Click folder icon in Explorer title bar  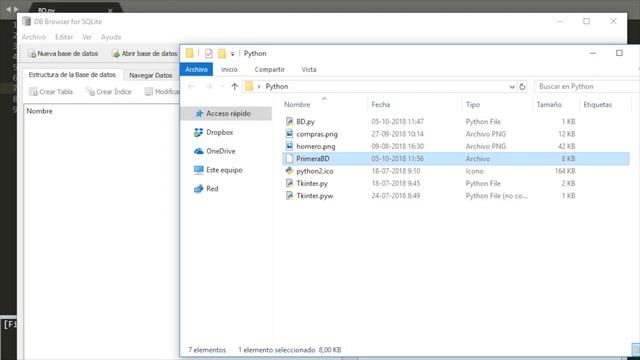189,53
